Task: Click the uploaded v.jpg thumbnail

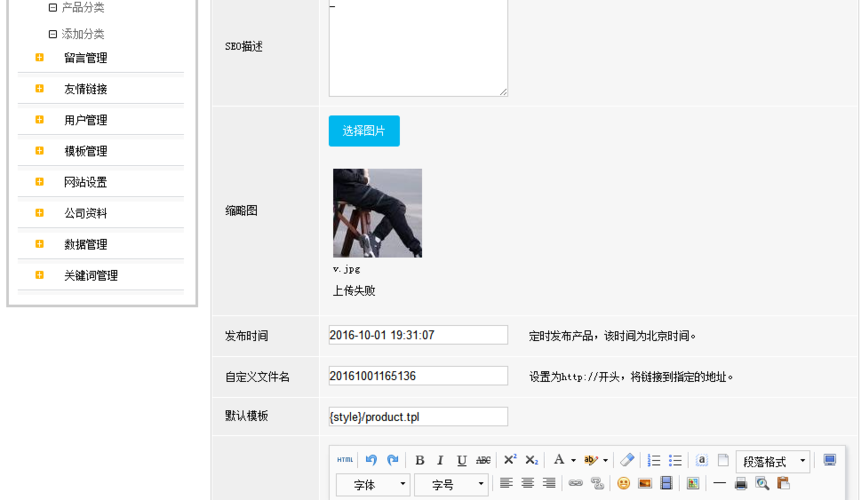Action: point(377,213)
